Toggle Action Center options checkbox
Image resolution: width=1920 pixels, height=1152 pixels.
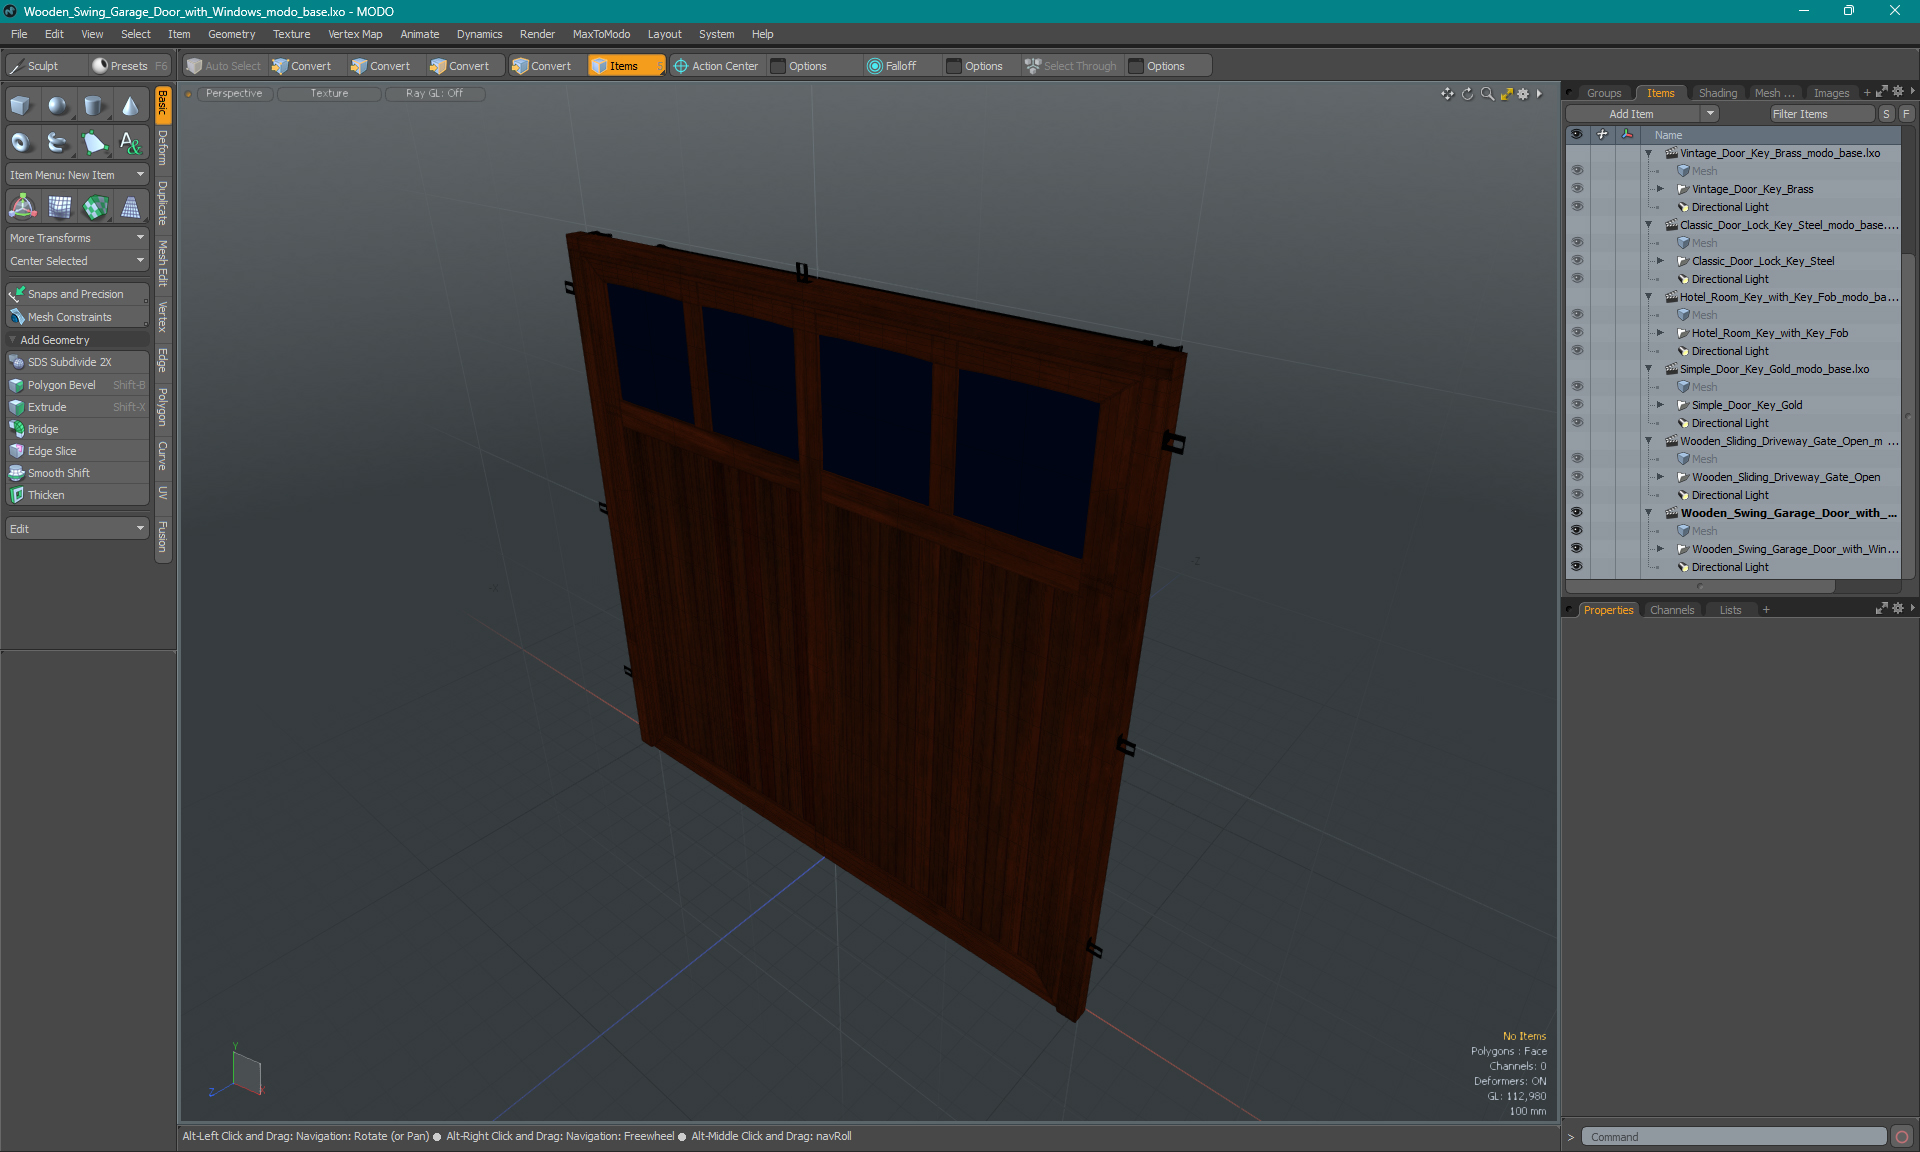[x=778, y=66]
